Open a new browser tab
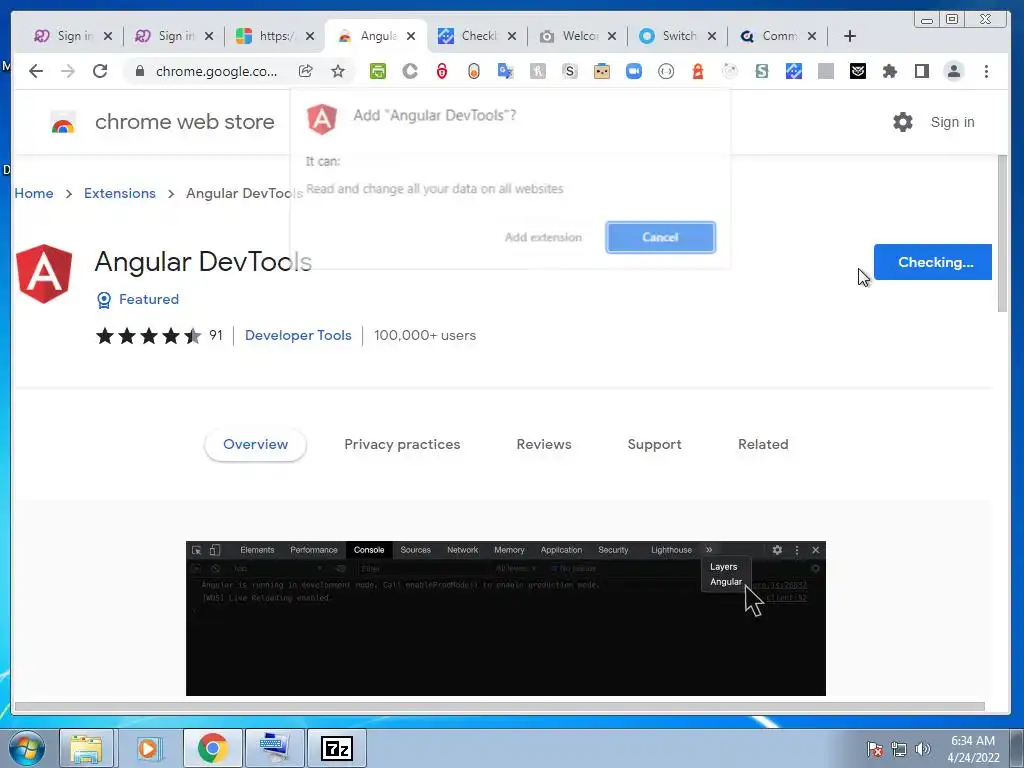The width and height of the screenshot is (1024, 768). point(850,36)
